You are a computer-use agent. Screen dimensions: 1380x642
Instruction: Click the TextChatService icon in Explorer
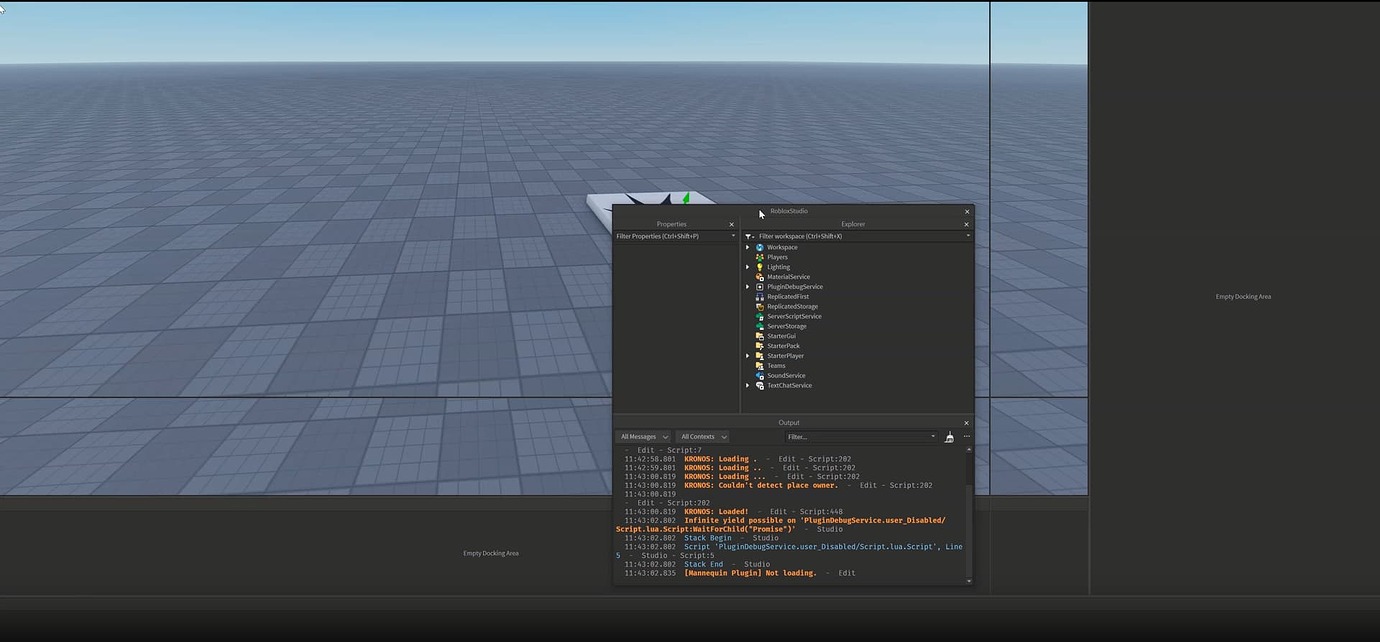(x=760, y=385)
